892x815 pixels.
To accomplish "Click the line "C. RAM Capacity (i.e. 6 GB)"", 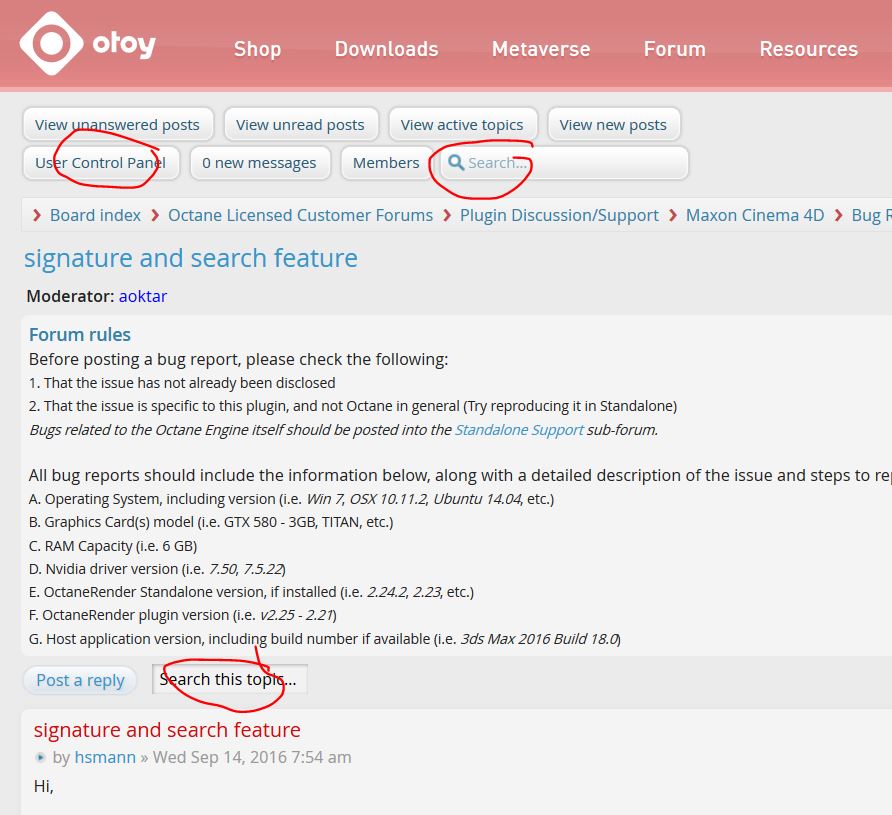I will click(113, 546).
